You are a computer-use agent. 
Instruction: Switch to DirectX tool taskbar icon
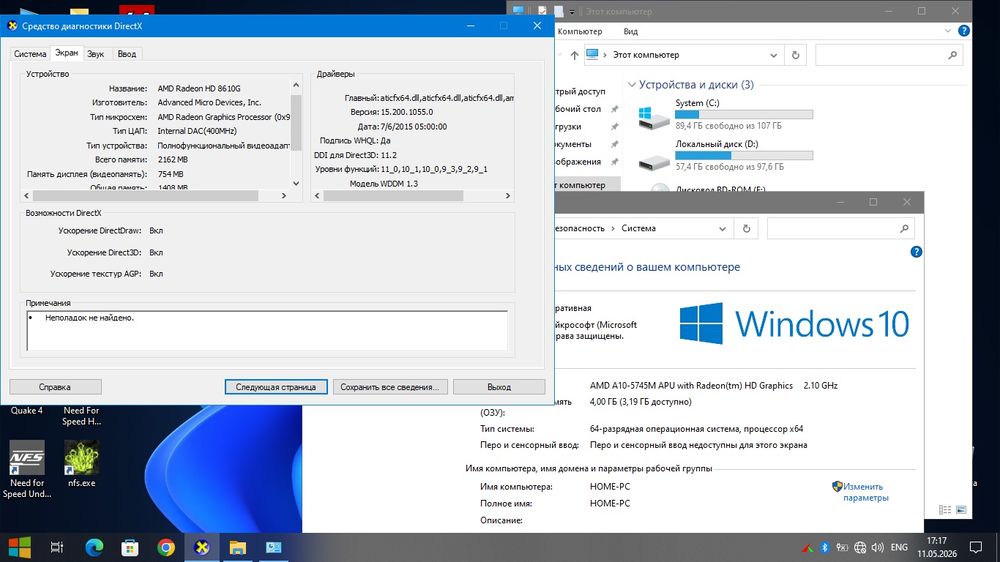pyautogui.click(x=202, y=547)
